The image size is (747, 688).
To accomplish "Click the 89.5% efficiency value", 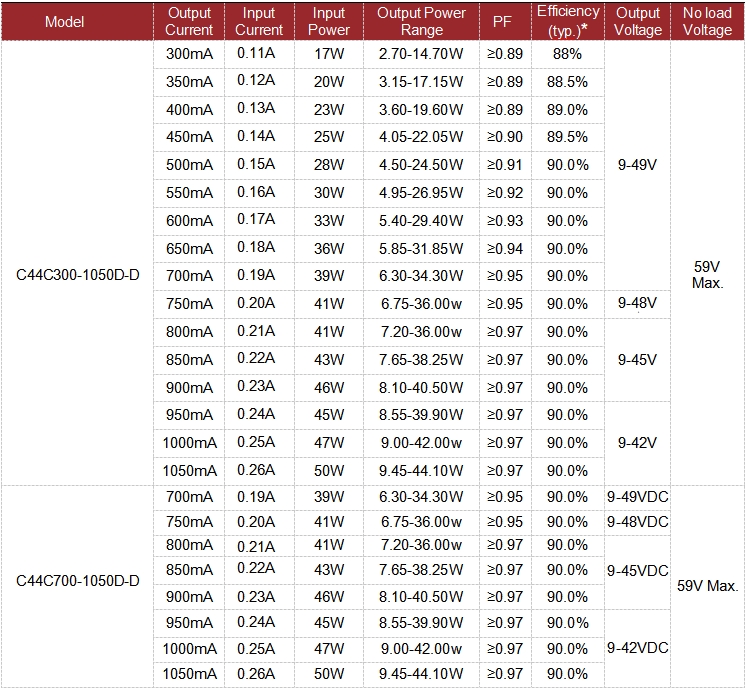I will click(567, 137).
